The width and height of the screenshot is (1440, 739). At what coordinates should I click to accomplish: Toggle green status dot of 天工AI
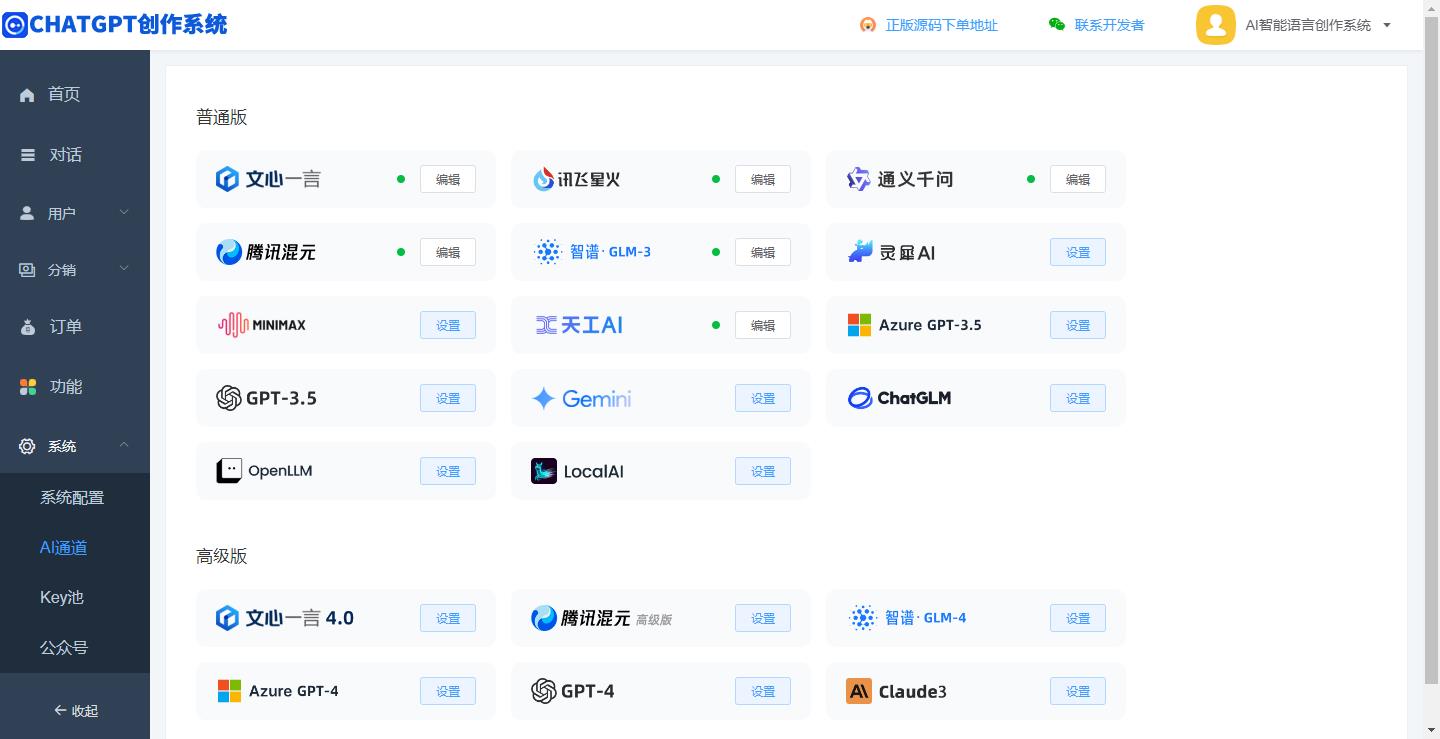pyautogui.click(x=716, y=325)
